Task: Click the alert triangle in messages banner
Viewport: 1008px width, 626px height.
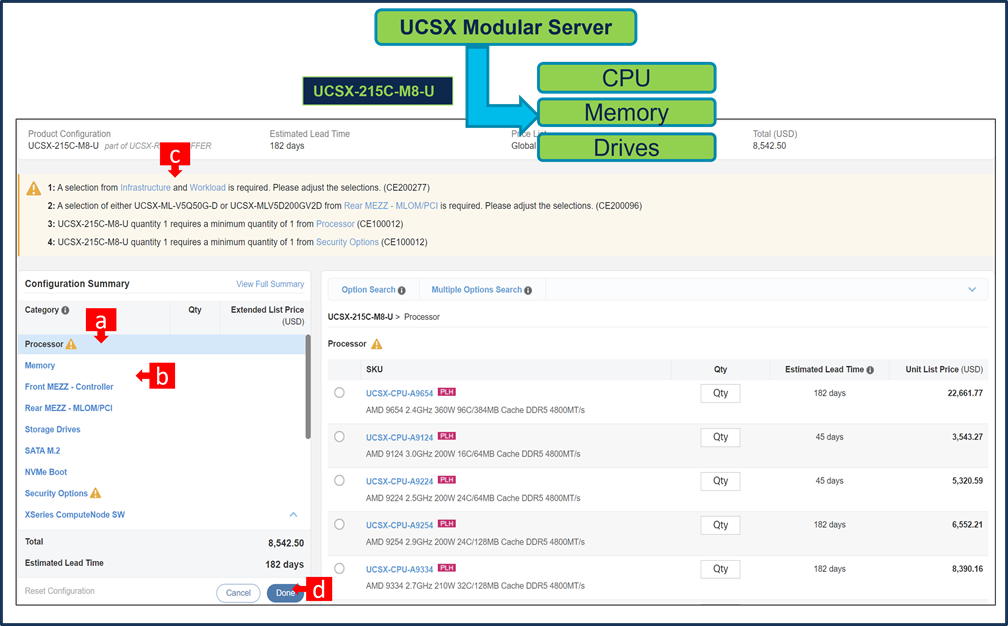Action: click(33, 188)
